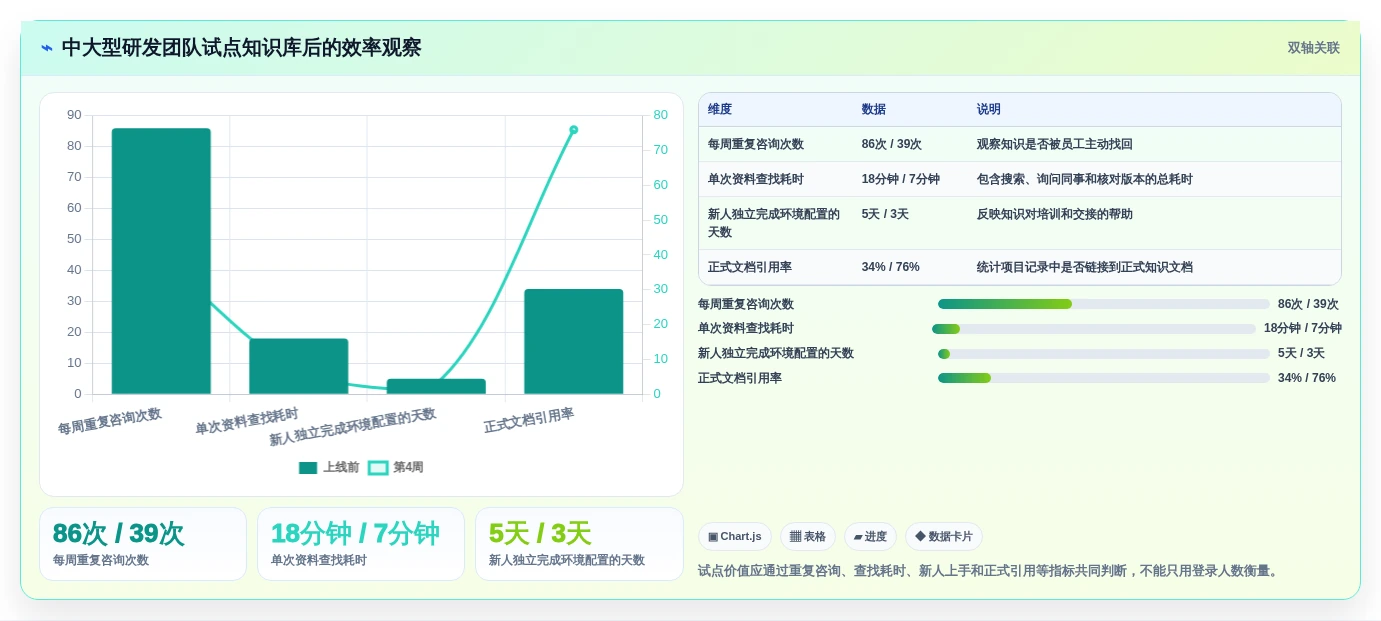Click the tallest bar for 每周重复咨询次数
1381x621 pixels.
point(161,261)
